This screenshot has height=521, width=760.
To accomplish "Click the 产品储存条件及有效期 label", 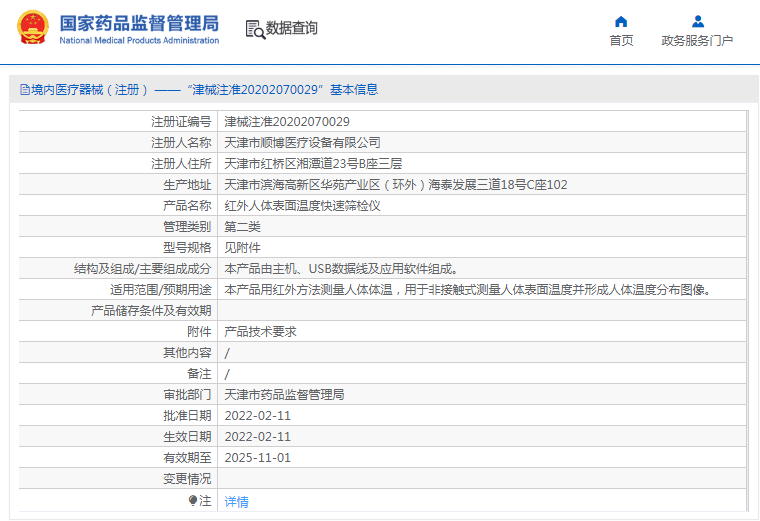I will click(151, 311).
